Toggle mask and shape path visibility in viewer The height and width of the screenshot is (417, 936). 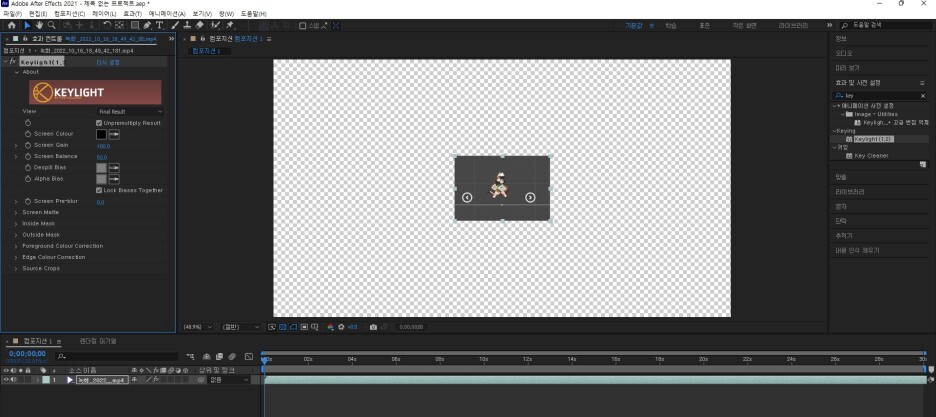click(293, 327)
